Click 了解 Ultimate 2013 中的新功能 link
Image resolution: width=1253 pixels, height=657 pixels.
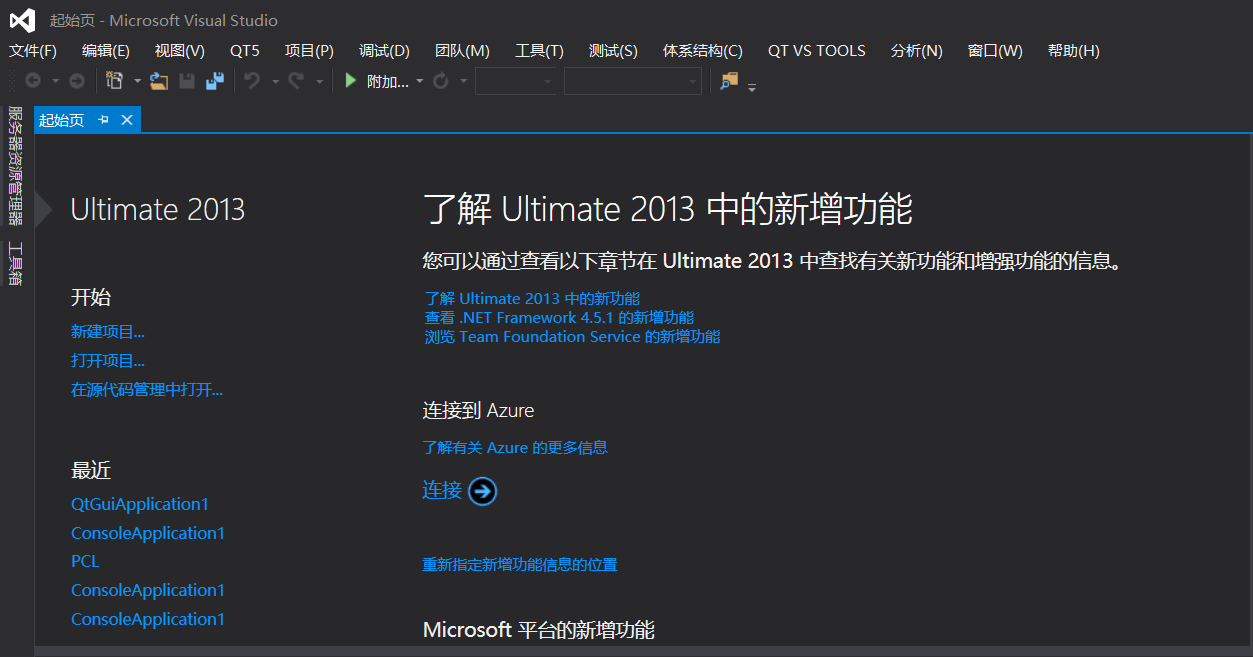point(532,298)
